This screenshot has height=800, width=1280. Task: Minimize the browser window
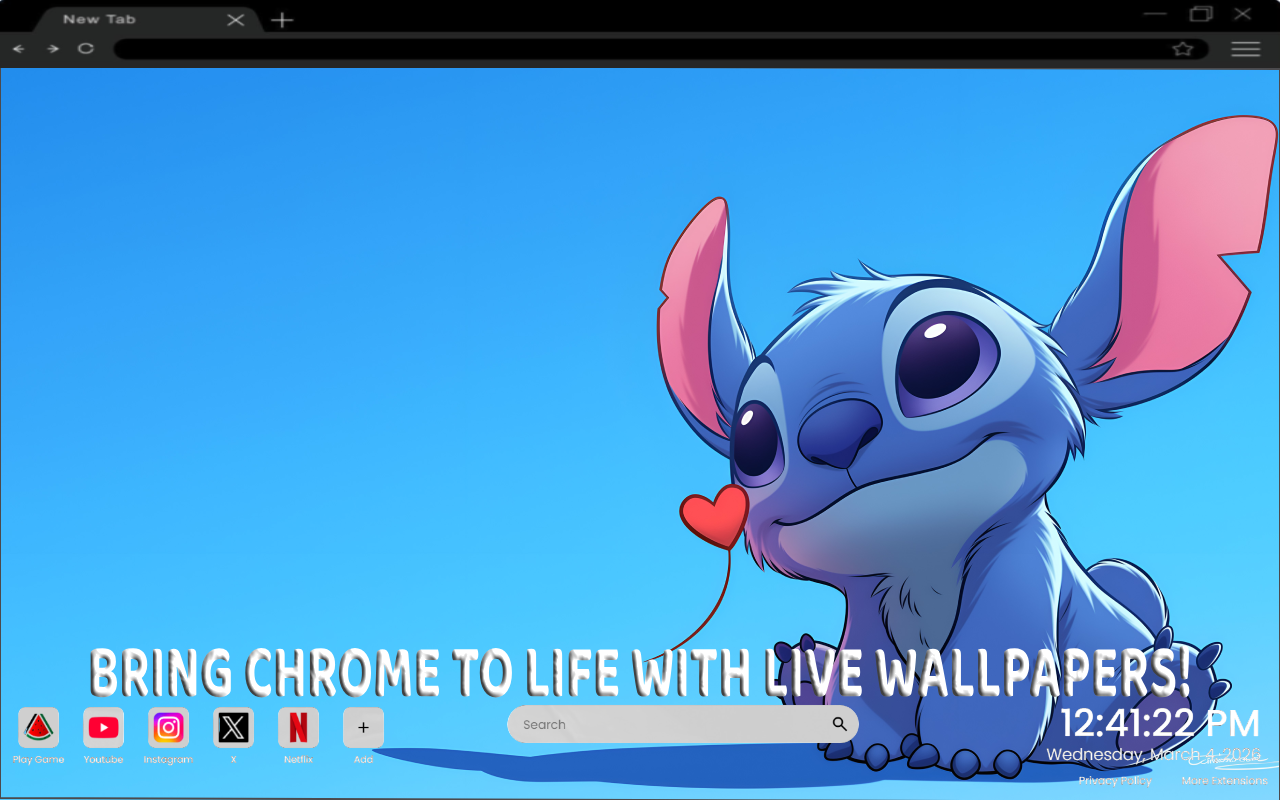point(1155,14)
